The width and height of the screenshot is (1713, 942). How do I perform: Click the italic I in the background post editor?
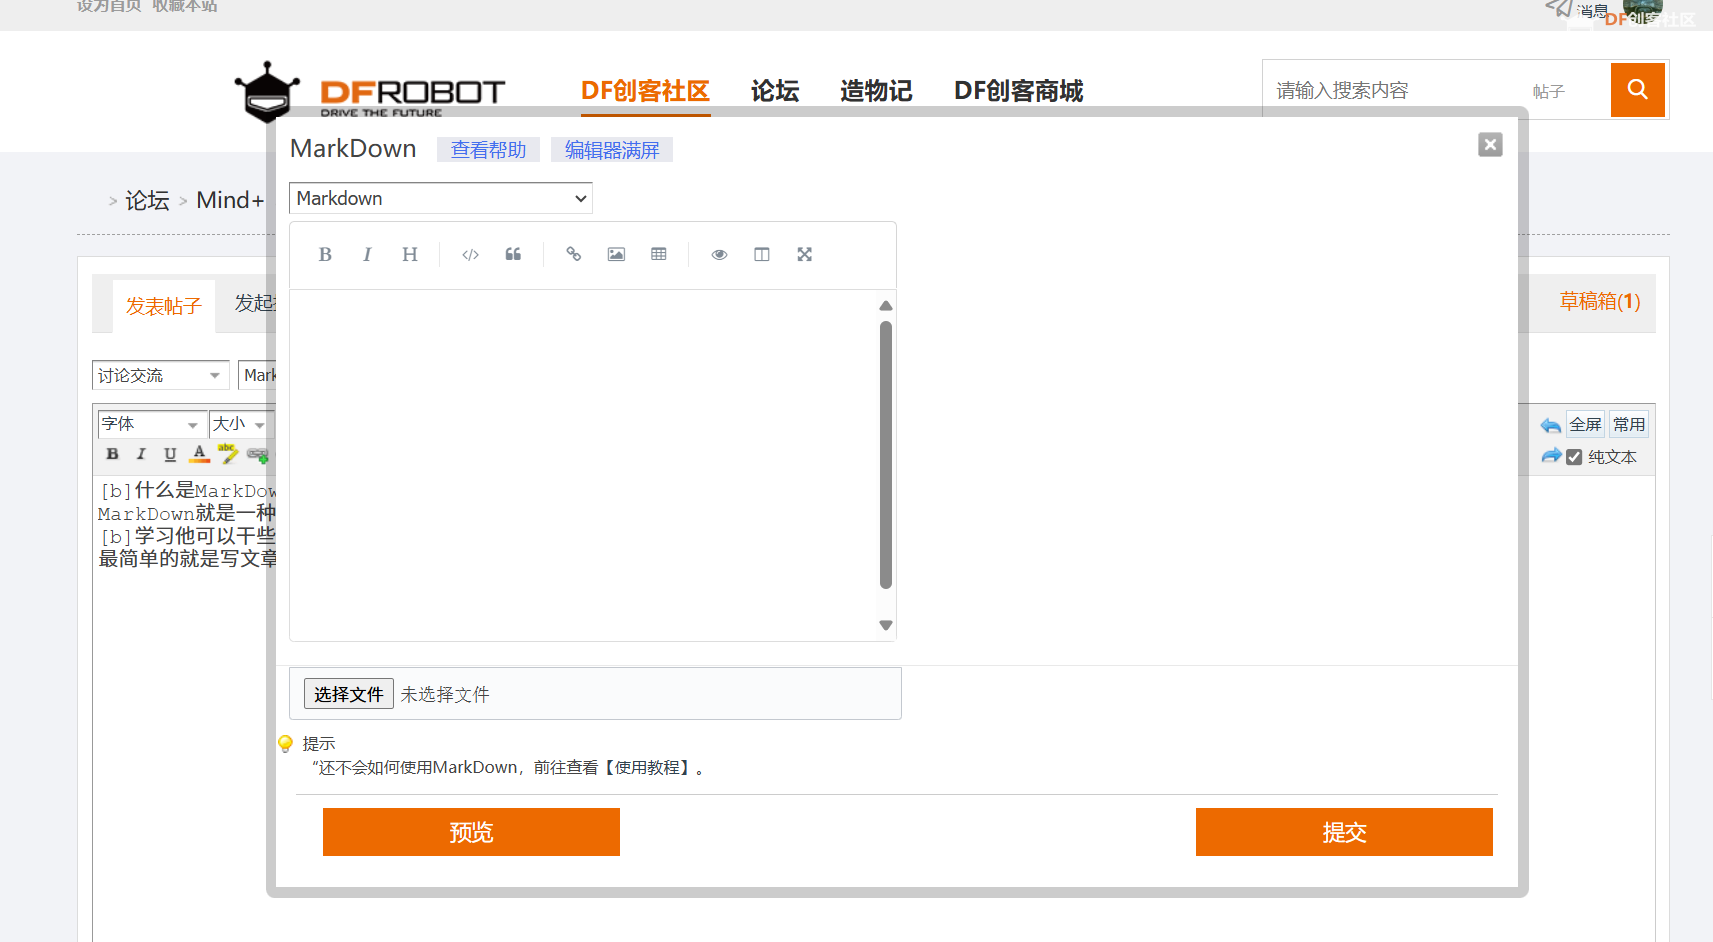tap(141, 454)
